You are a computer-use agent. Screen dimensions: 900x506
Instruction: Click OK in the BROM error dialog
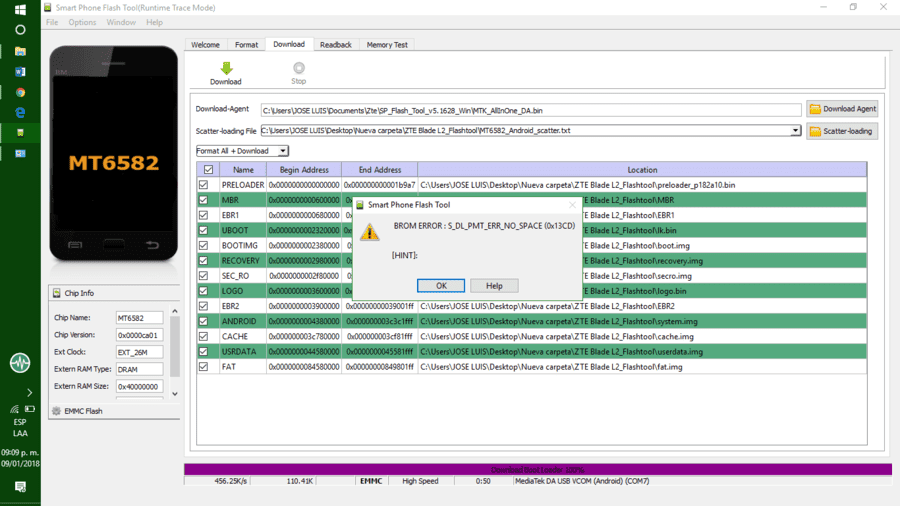click(x=441, y=286)
